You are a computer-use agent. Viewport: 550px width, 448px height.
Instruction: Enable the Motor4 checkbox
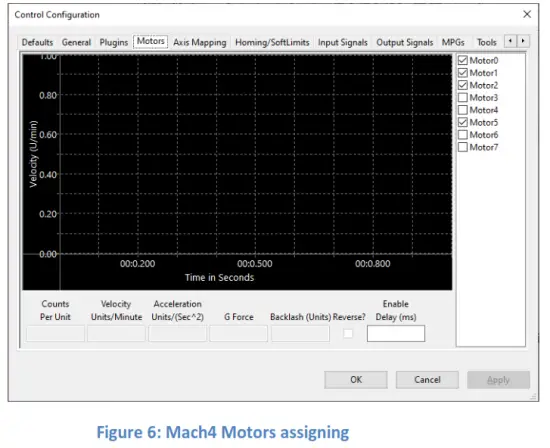463,110
